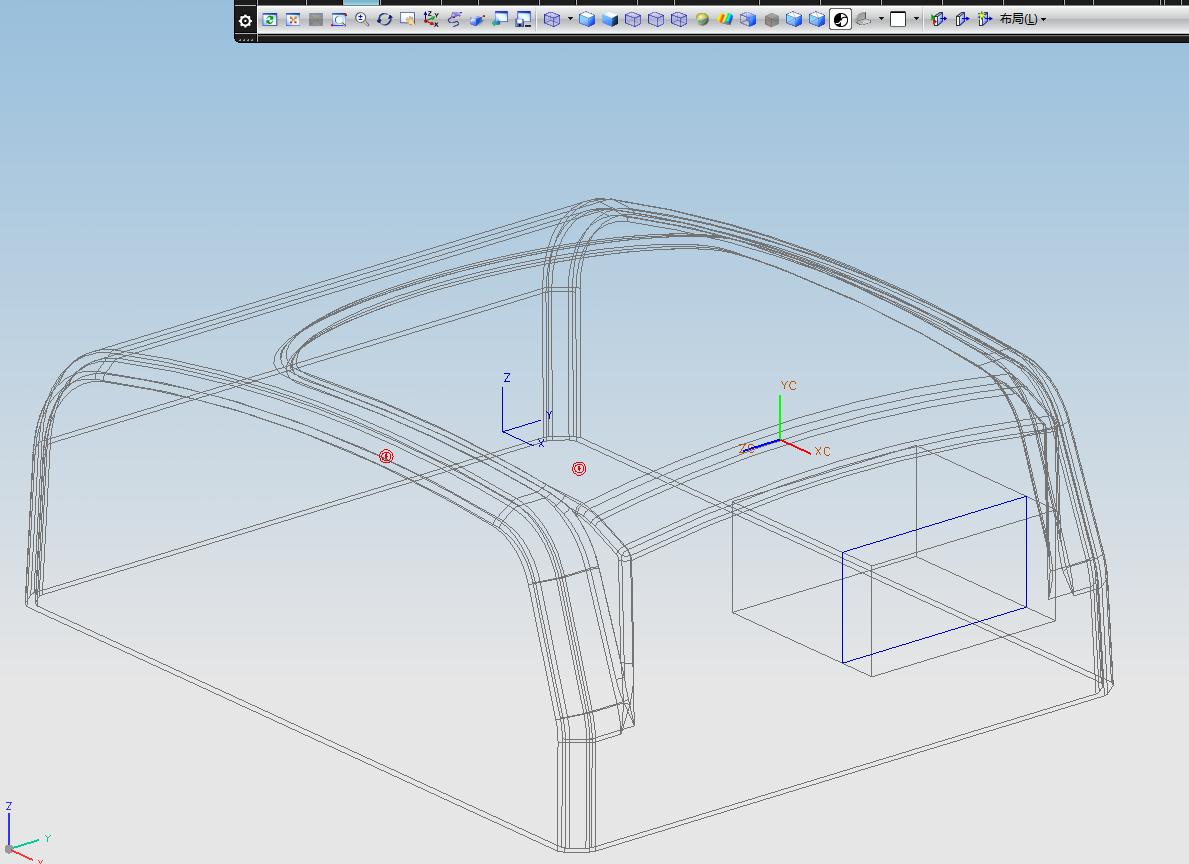Toggle the Clip Section icon
This screenshot has width=1189, height=864.
coord(939,20)
